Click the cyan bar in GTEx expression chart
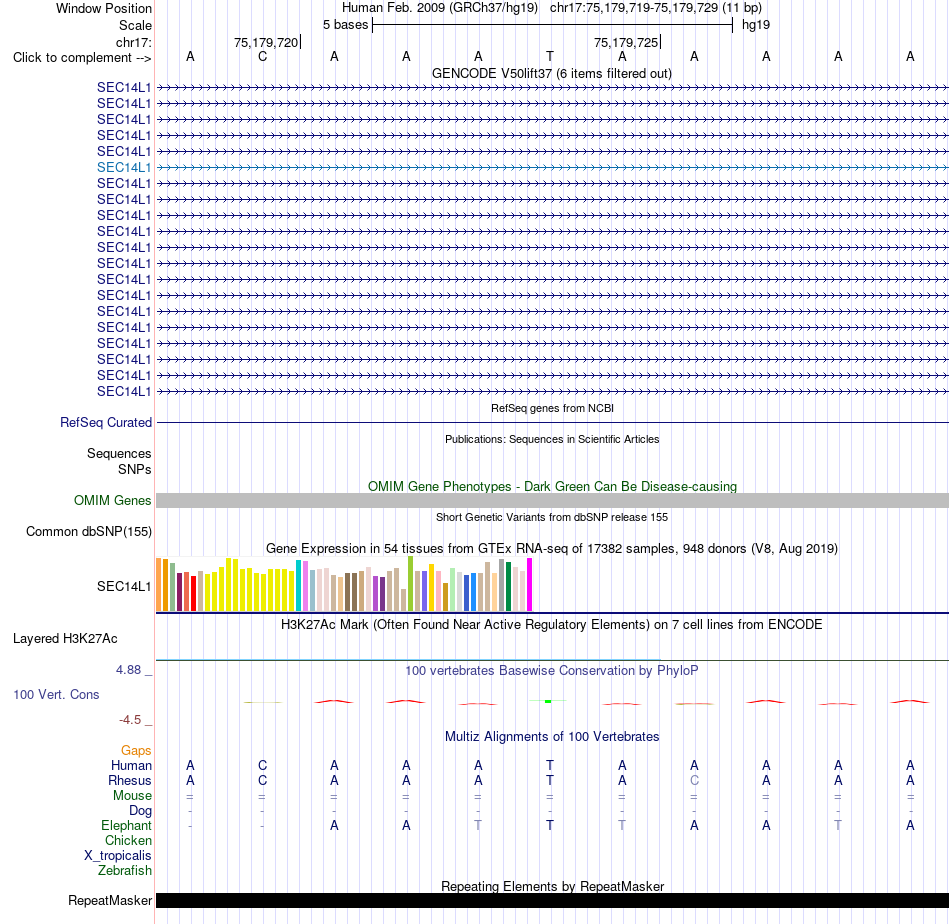950x924 pixels. point(299,585)
